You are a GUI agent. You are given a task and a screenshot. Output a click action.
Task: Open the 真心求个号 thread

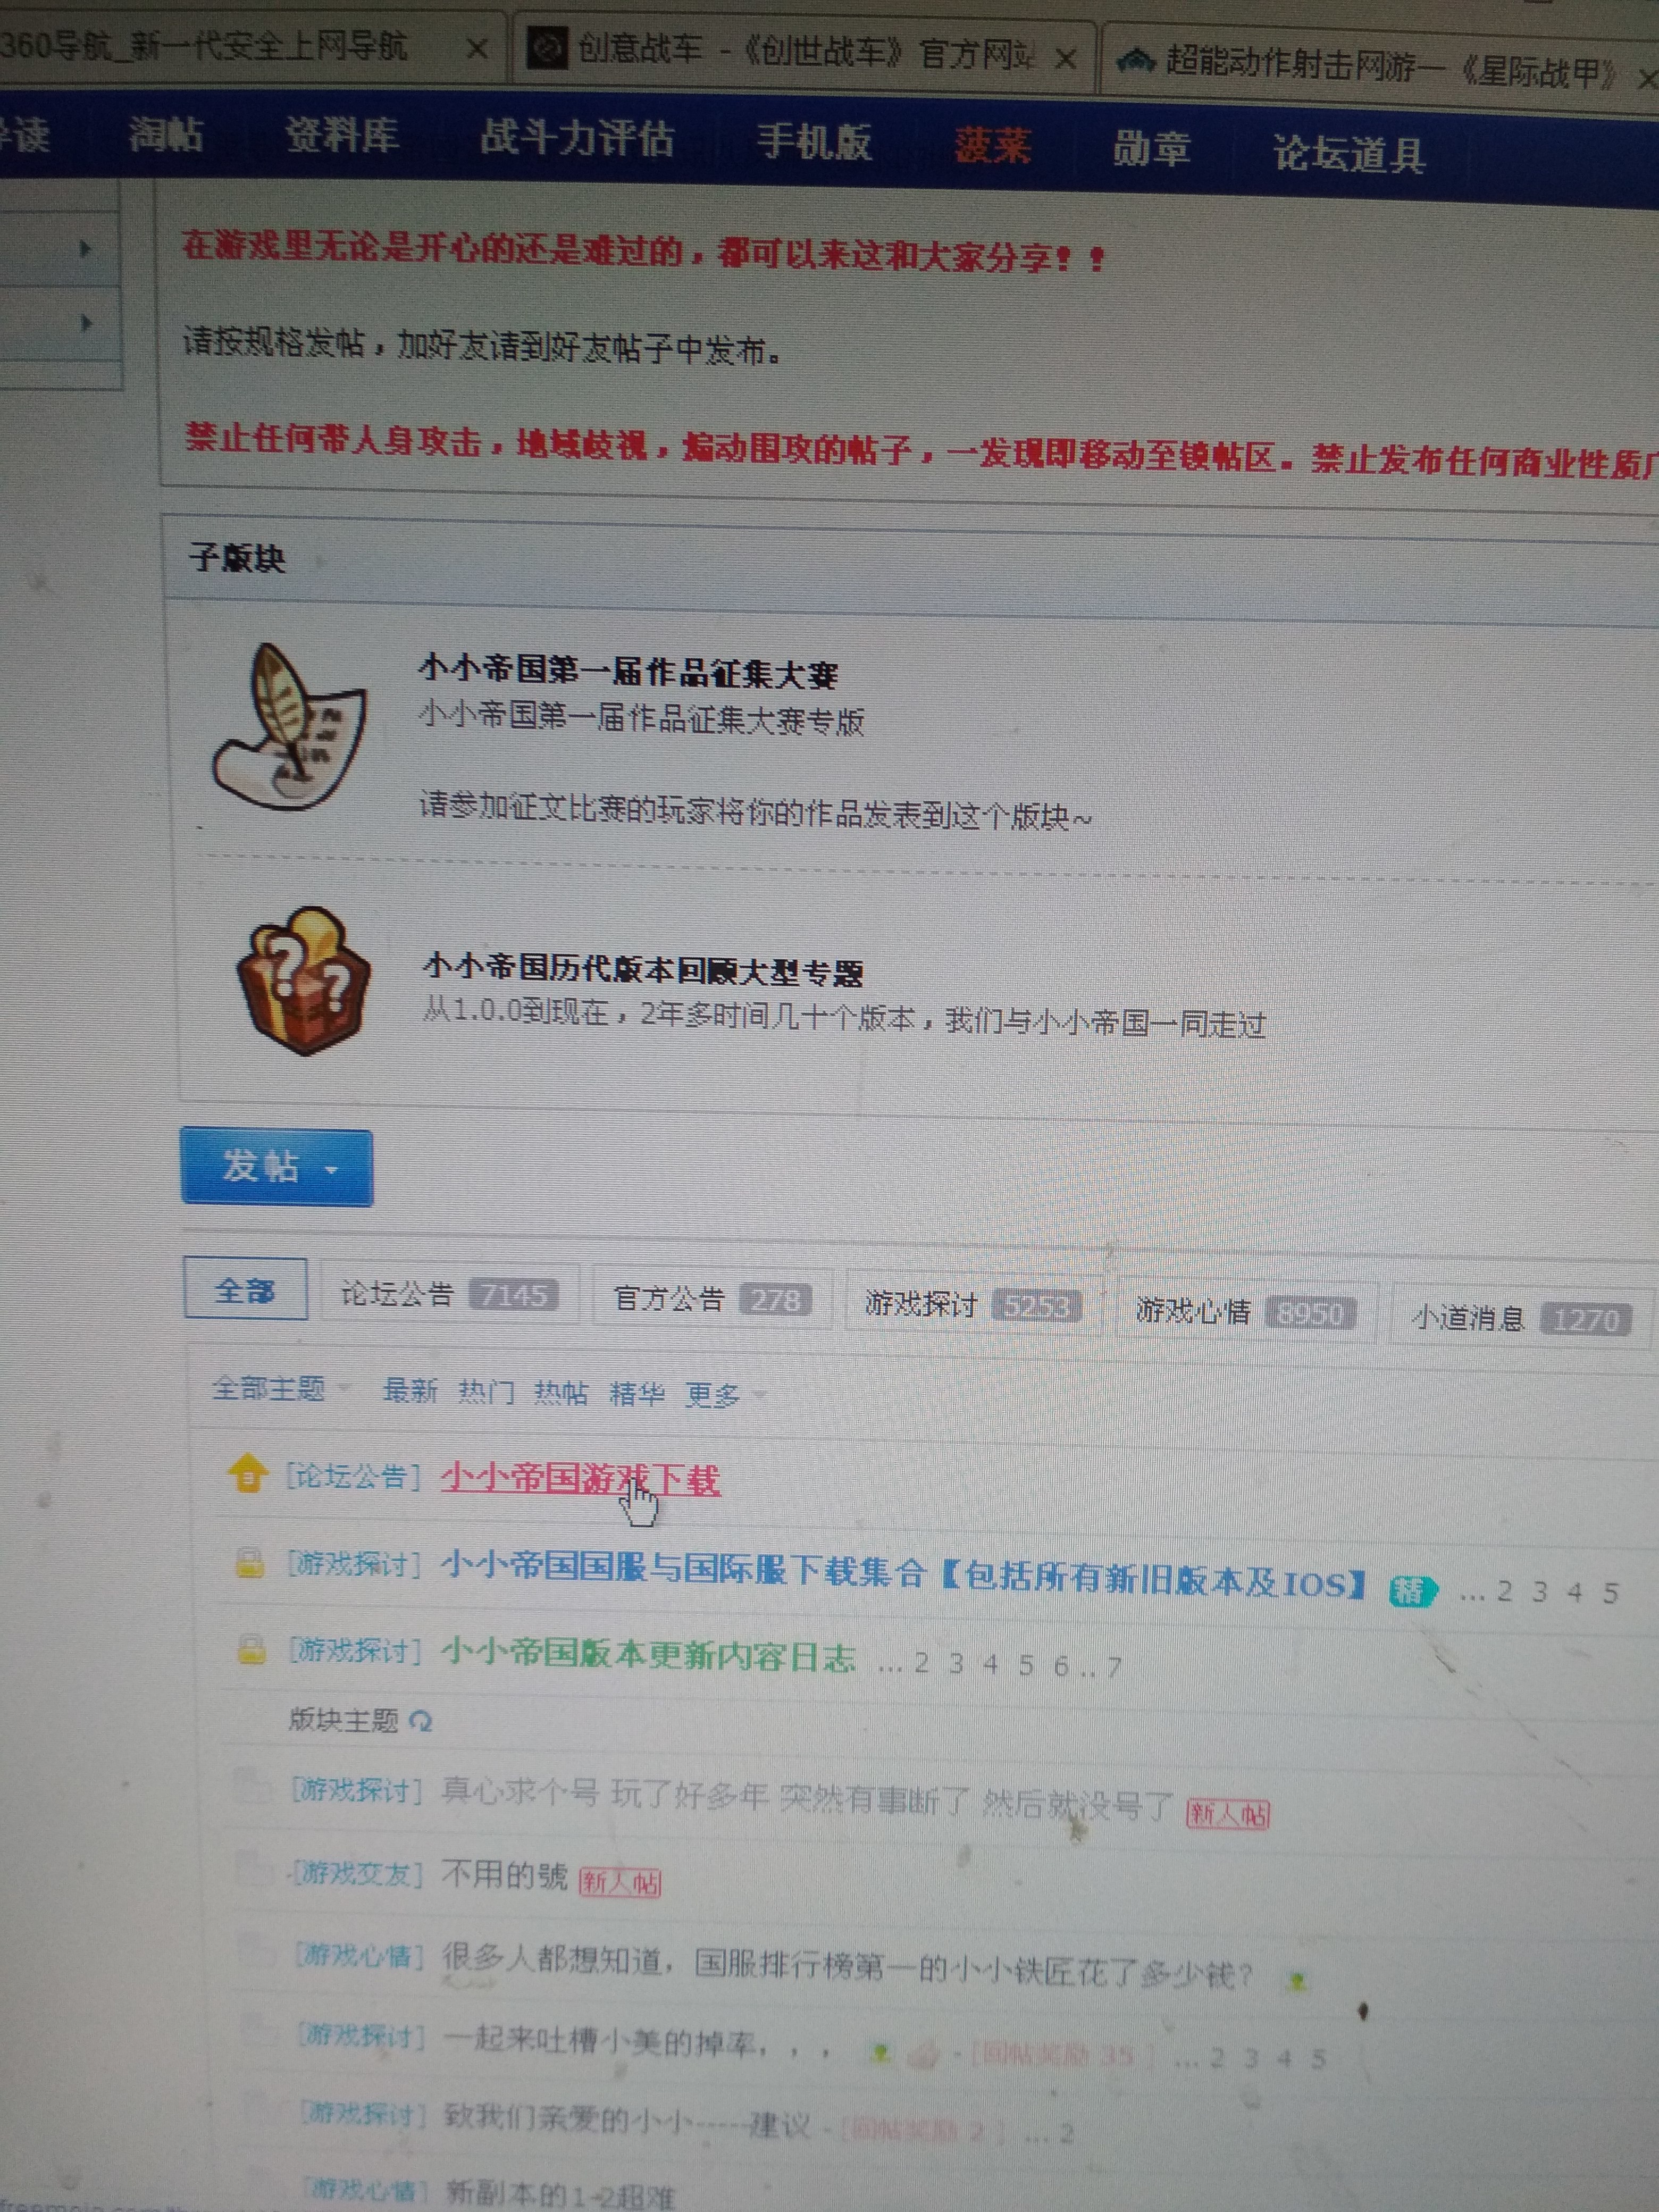(808, 1798)
